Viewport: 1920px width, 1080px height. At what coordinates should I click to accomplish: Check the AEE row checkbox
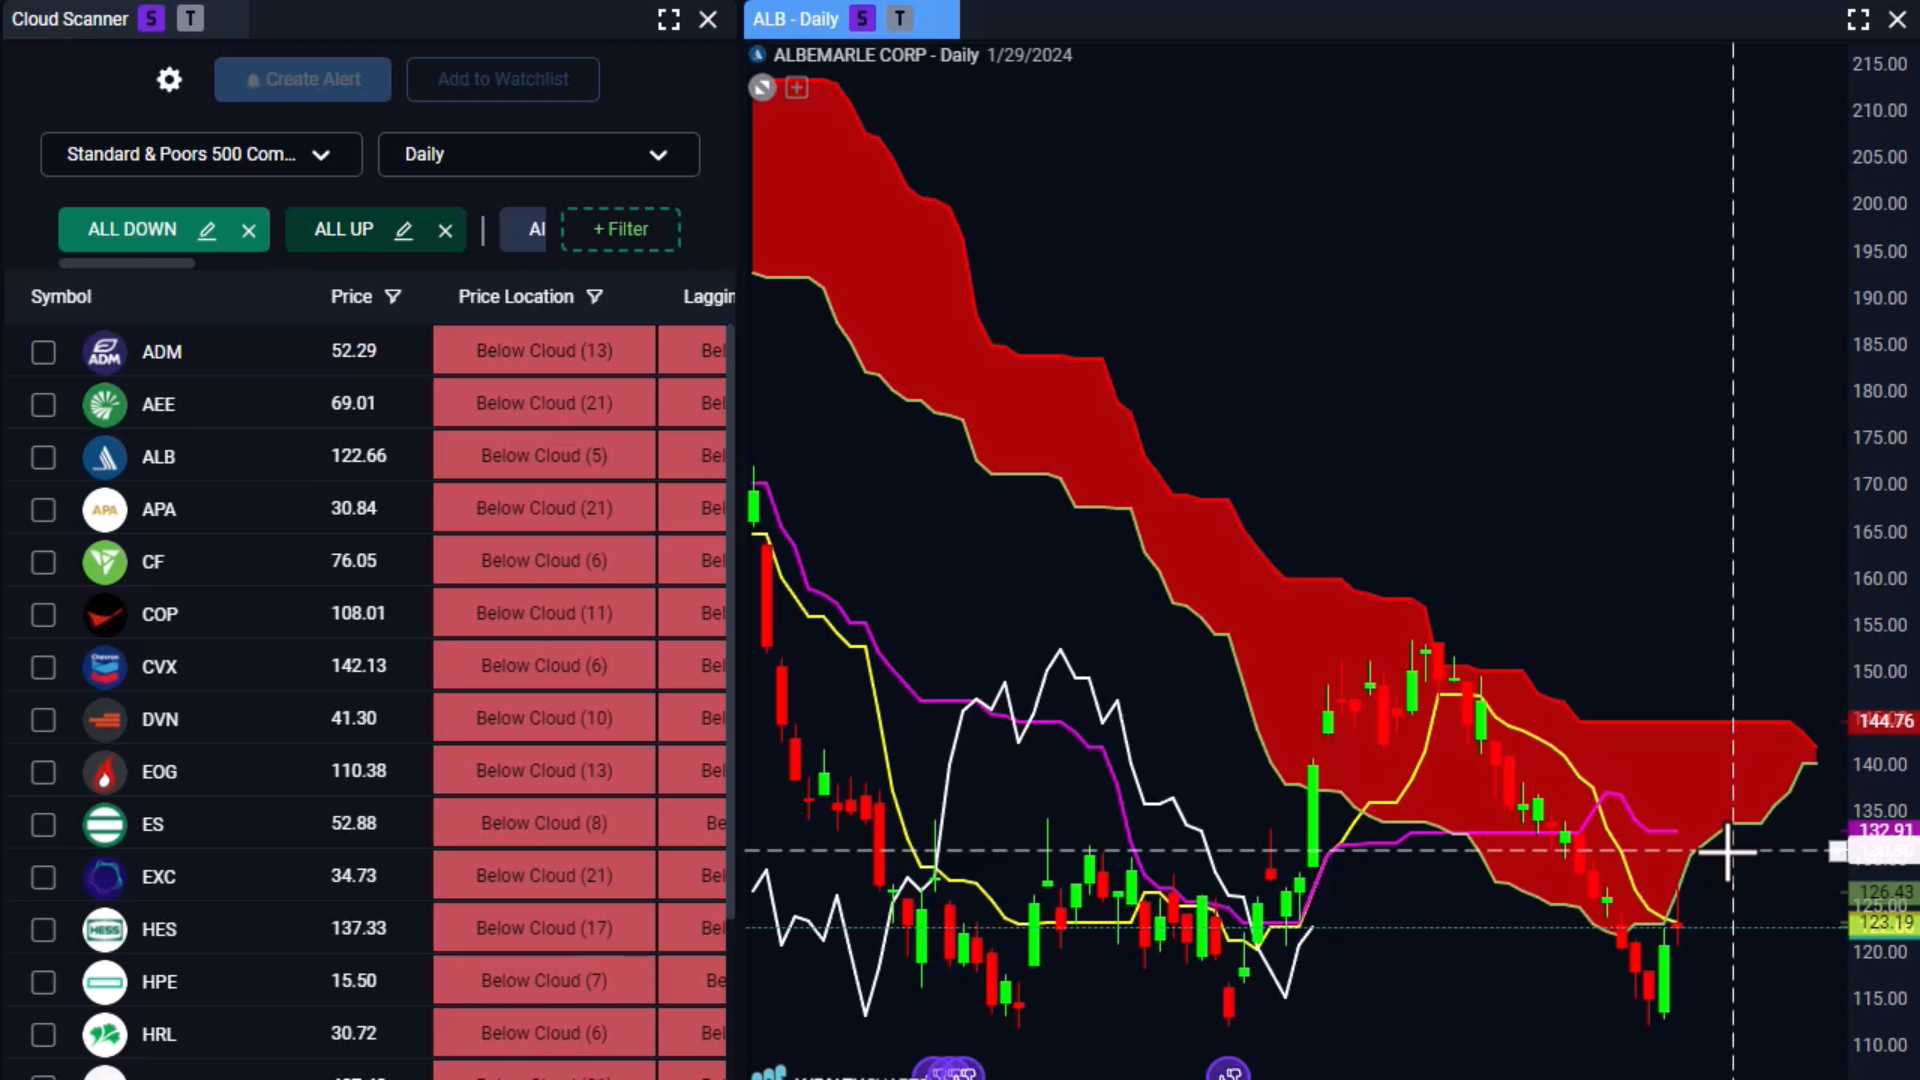(43, 404)
